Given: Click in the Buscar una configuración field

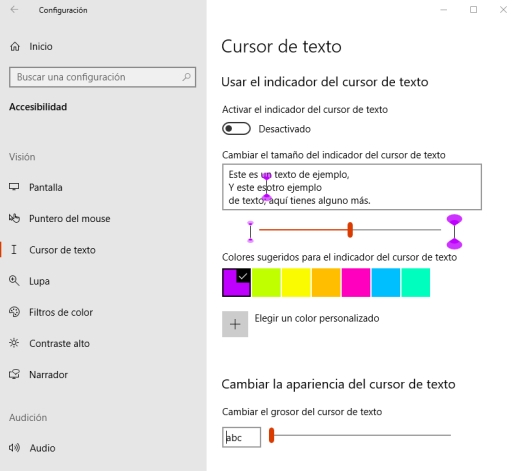Looking at the screenshot, I should pyautogui.click(x=103, y=77).
